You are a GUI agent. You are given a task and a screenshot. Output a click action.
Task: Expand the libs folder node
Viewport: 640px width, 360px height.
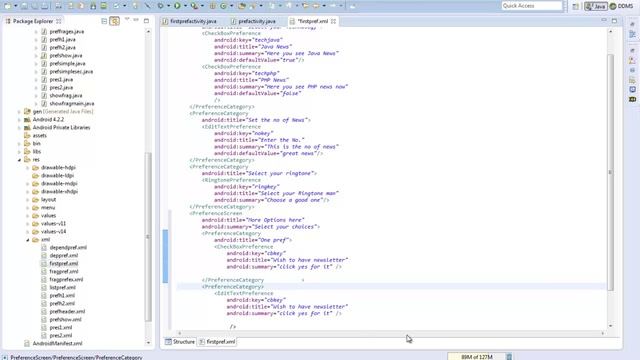pos(19,152)
